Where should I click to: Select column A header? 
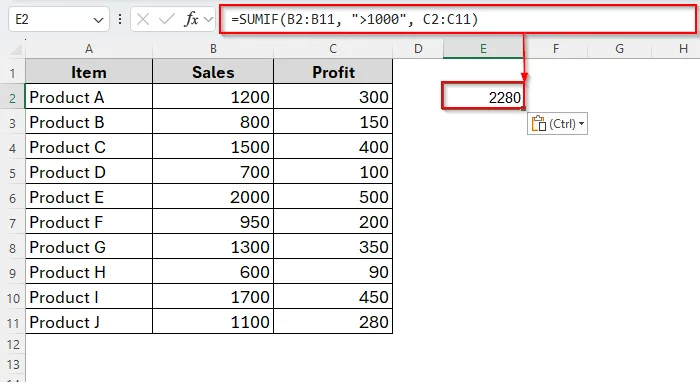(89, 49)
